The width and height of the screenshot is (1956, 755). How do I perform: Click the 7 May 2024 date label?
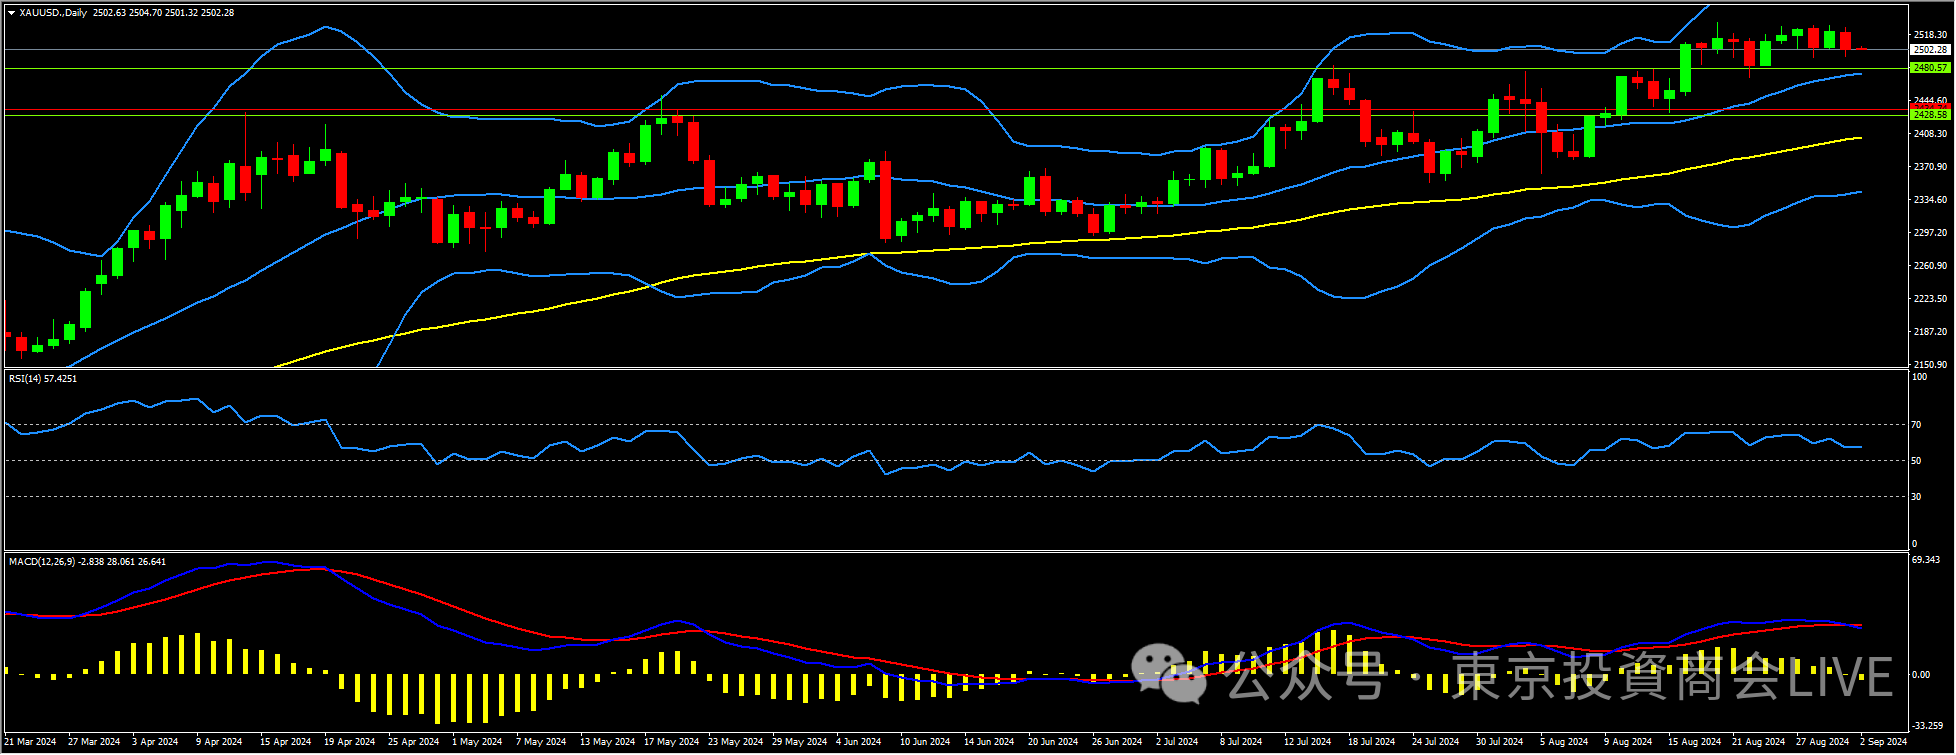541,742
